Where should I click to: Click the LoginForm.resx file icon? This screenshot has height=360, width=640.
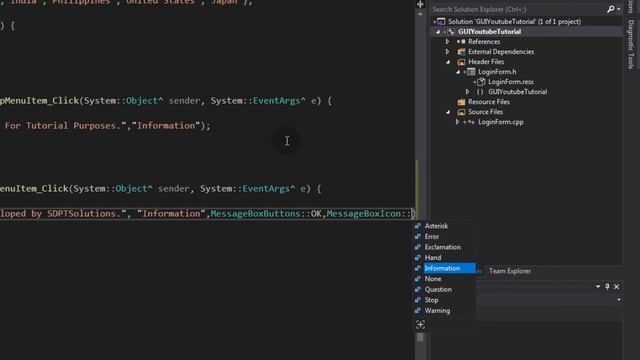pos(481,82)
